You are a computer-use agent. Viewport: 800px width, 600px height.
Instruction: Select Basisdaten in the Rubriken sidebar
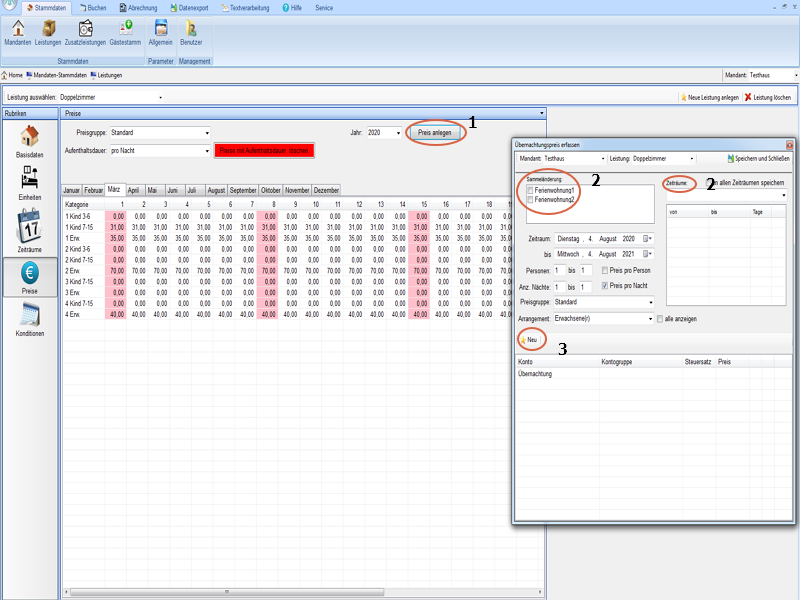30,141
